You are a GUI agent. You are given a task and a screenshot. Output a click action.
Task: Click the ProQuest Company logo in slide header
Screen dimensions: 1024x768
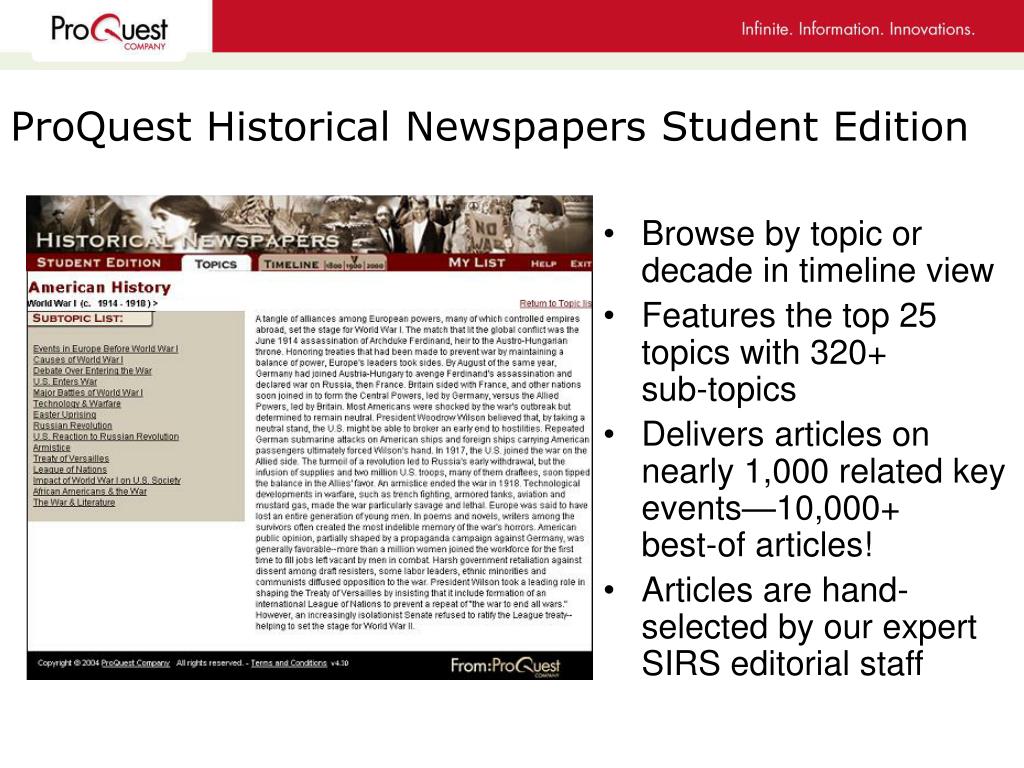point(109,31)
